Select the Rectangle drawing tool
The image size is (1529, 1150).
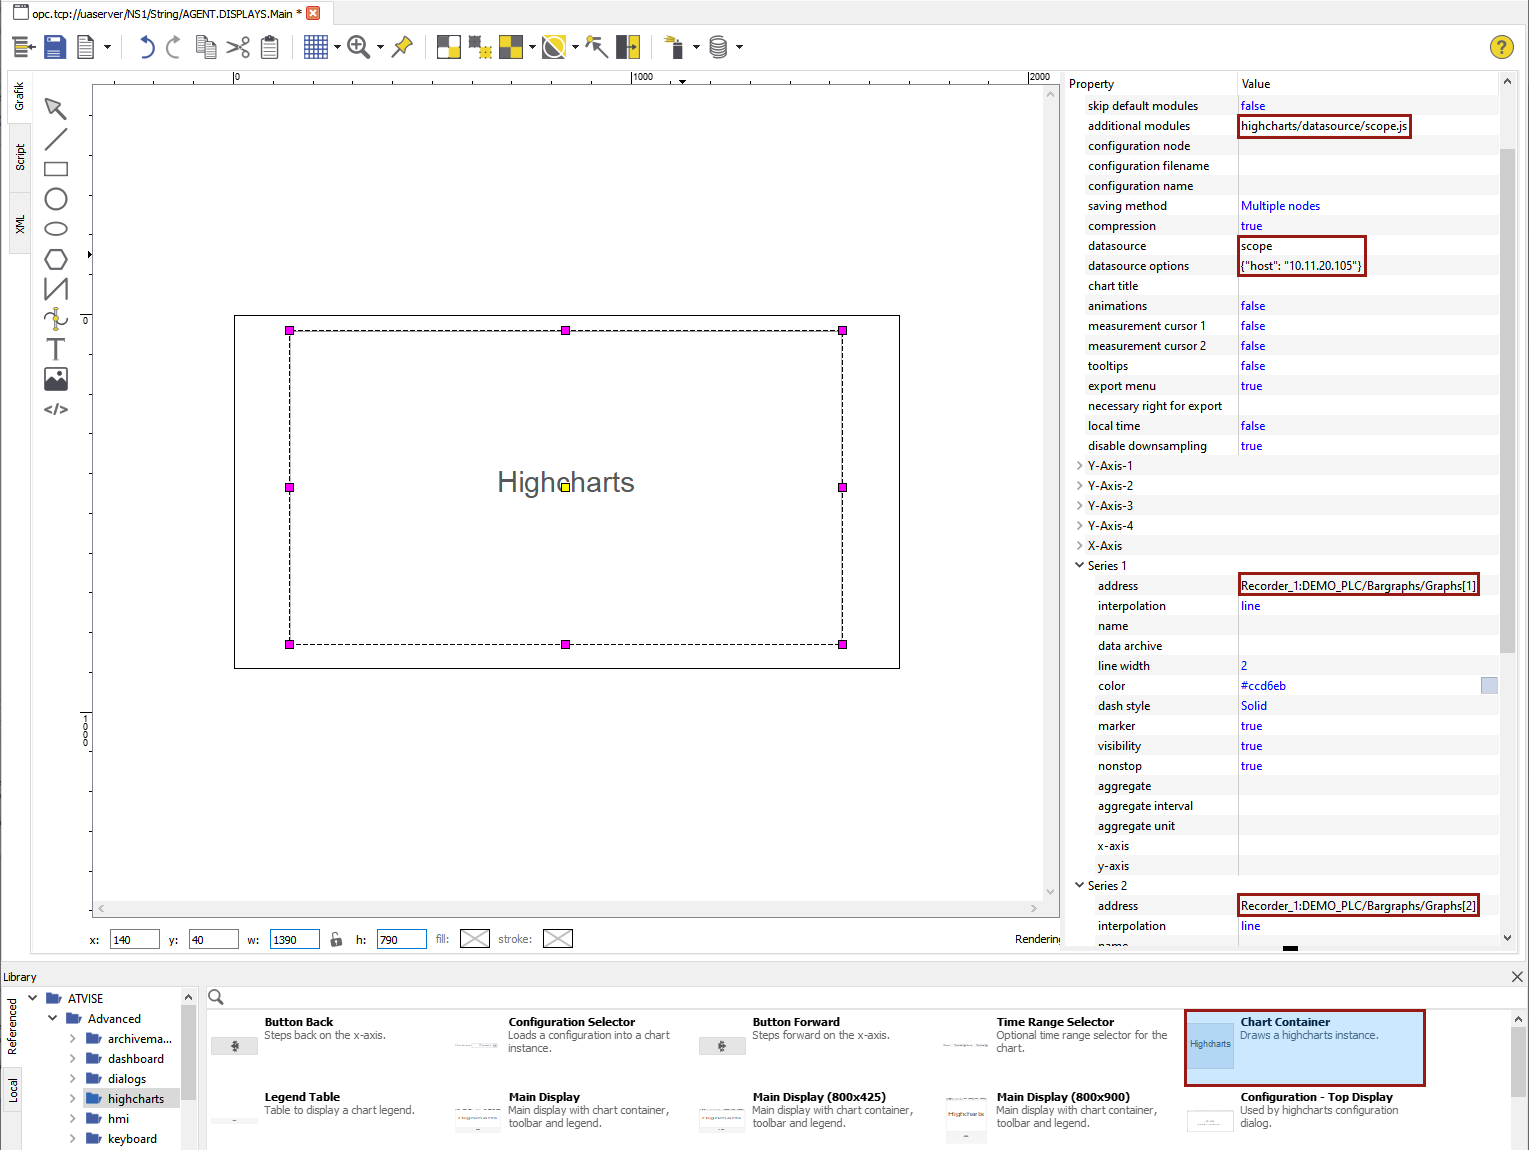point(55,168)
